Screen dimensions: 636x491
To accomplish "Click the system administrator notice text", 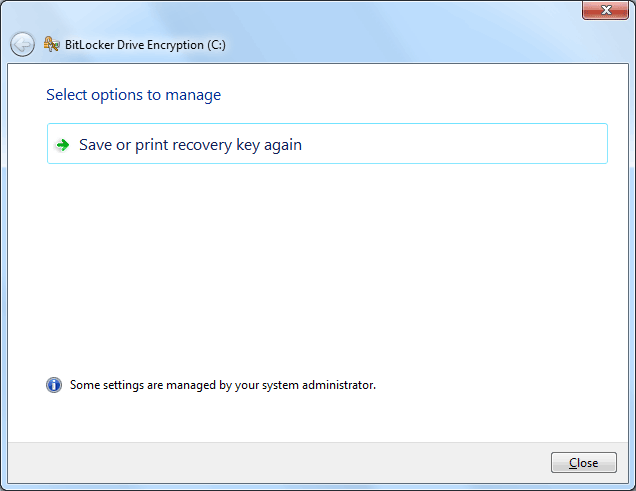I will pyautogui.click(x=223, y=385).
